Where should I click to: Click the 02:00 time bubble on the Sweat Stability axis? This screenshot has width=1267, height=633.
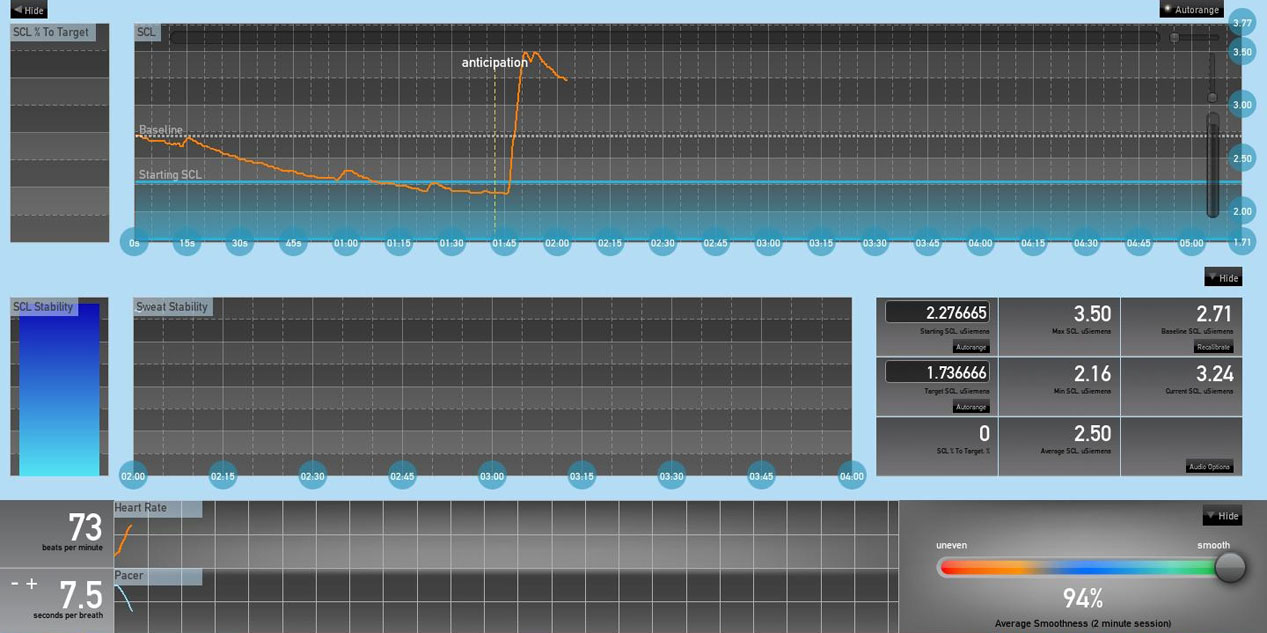pyautogui.click(x=134, y=477)
